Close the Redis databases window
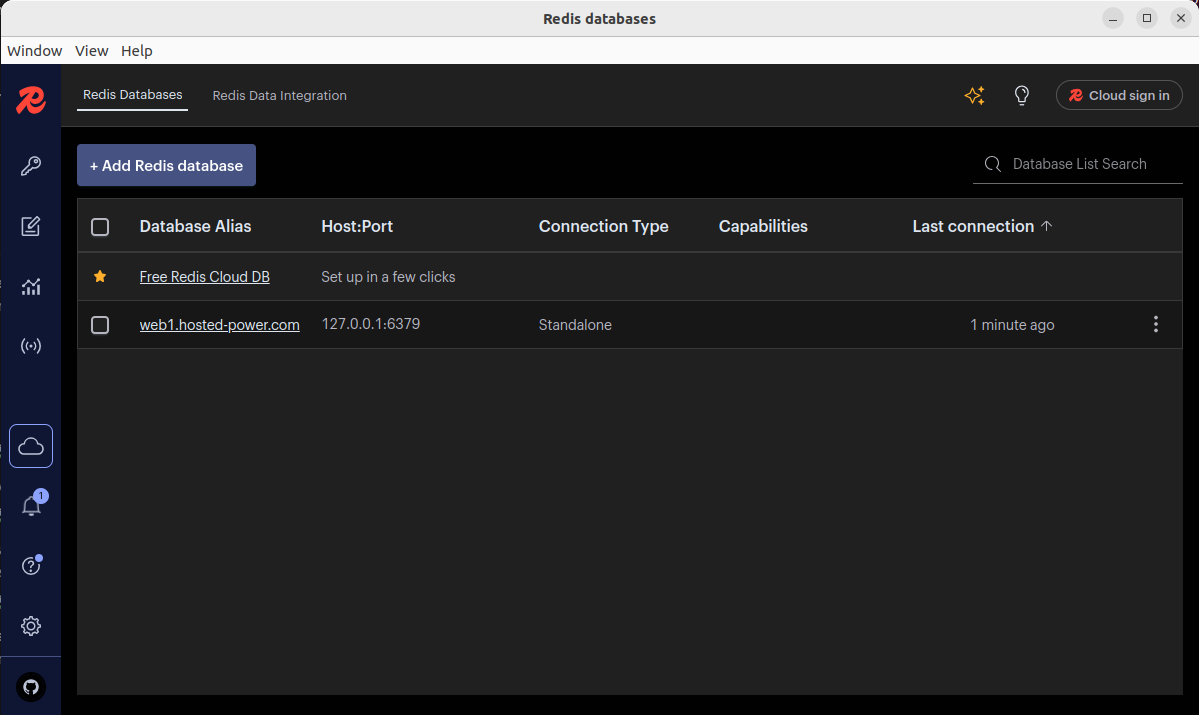The image size is (1199, 715). pos(1181,18)
